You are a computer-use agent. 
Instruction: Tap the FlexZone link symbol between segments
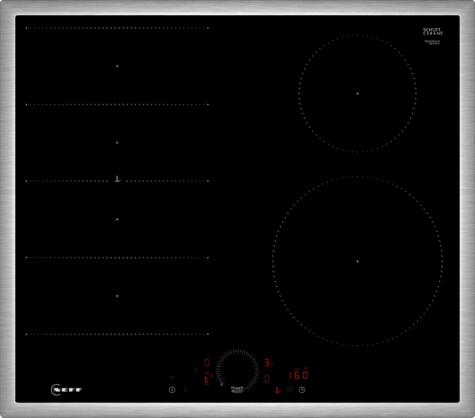click(x=117, y=180)
